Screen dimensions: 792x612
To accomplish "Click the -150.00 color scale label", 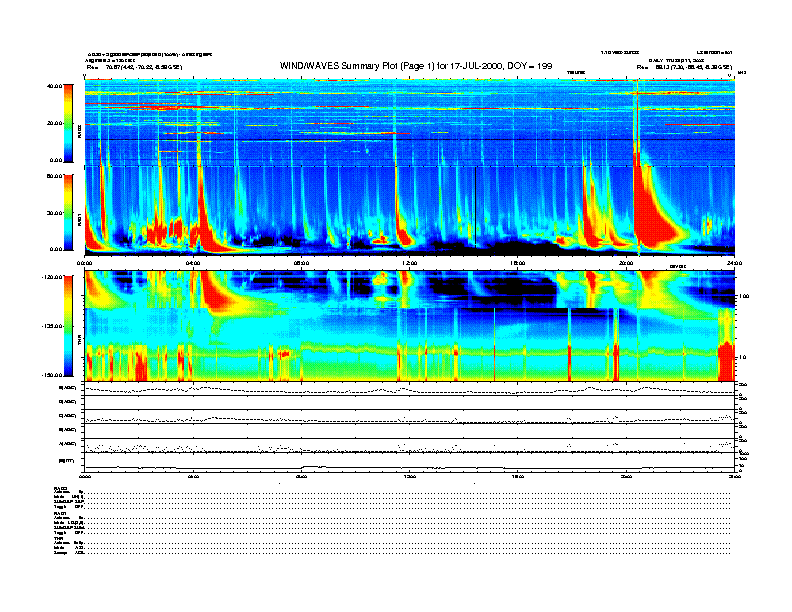I will [52, 375].
